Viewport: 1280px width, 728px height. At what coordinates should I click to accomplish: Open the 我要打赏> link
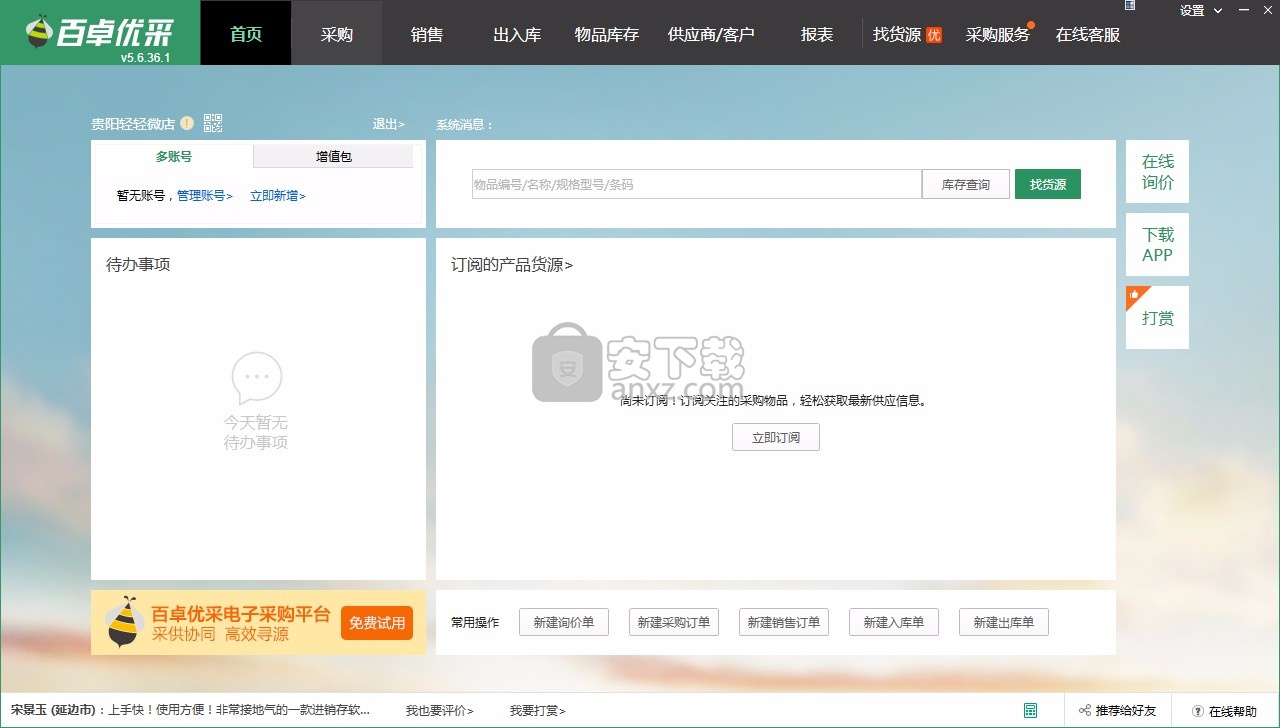point(537,711)
